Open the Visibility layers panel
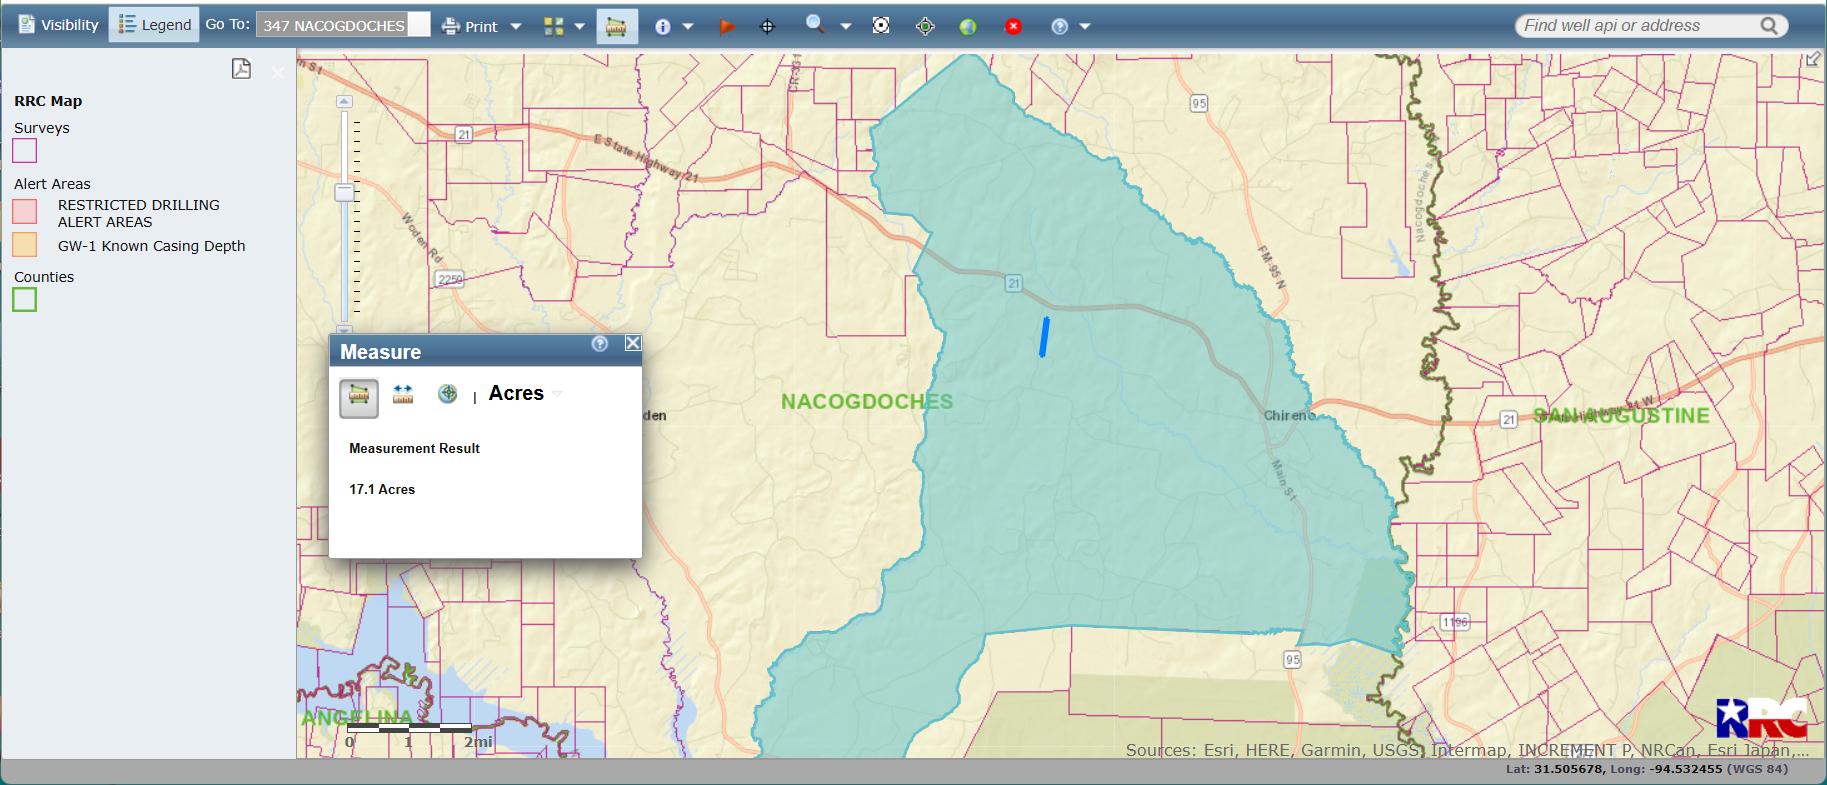 point(58,25)
